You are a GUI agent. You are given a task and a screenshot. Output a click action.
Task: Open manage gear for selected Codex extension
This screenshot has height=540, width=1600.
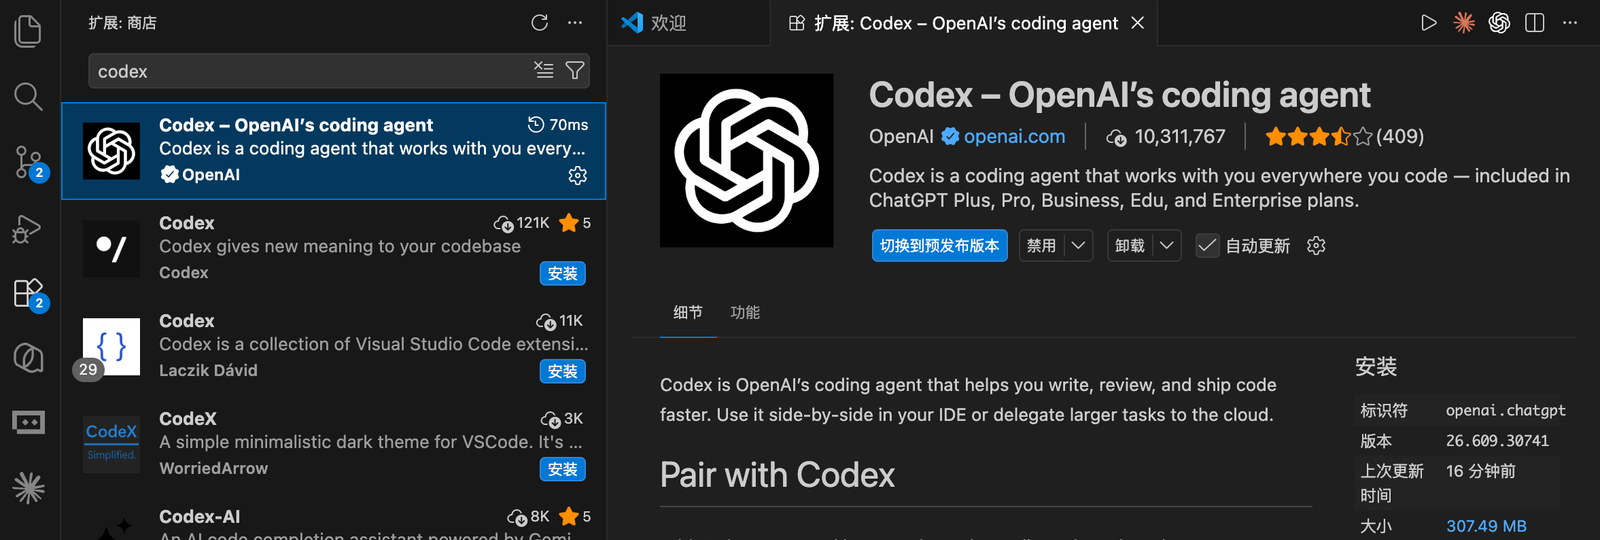(x=578, y=175)
